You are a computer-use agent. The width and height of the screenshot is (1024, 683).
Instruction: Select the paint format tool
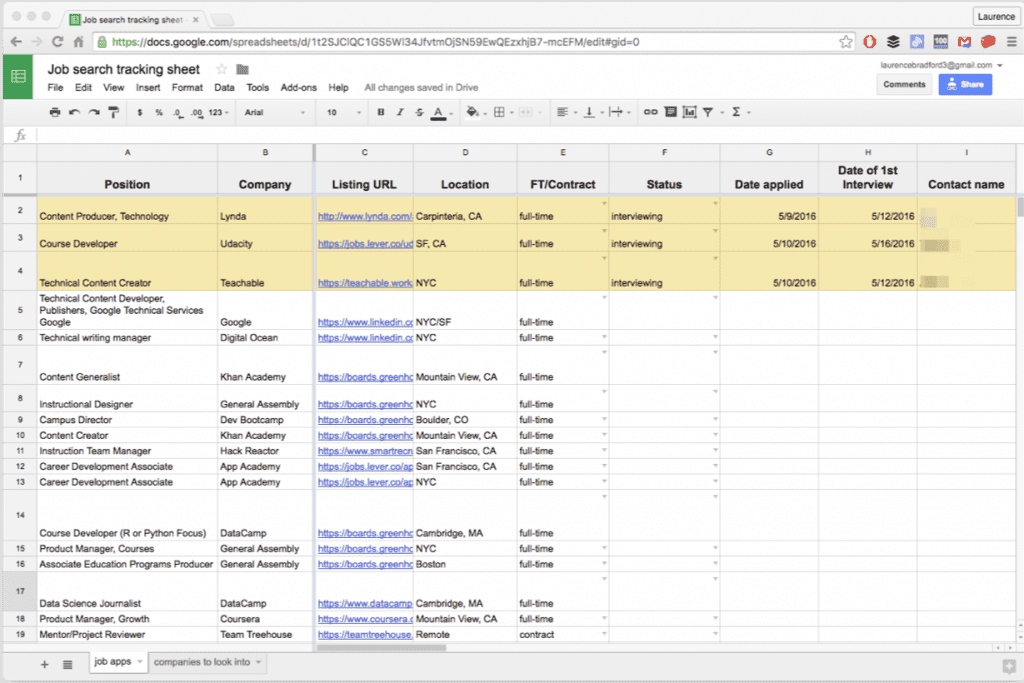[x=113, y=112]
